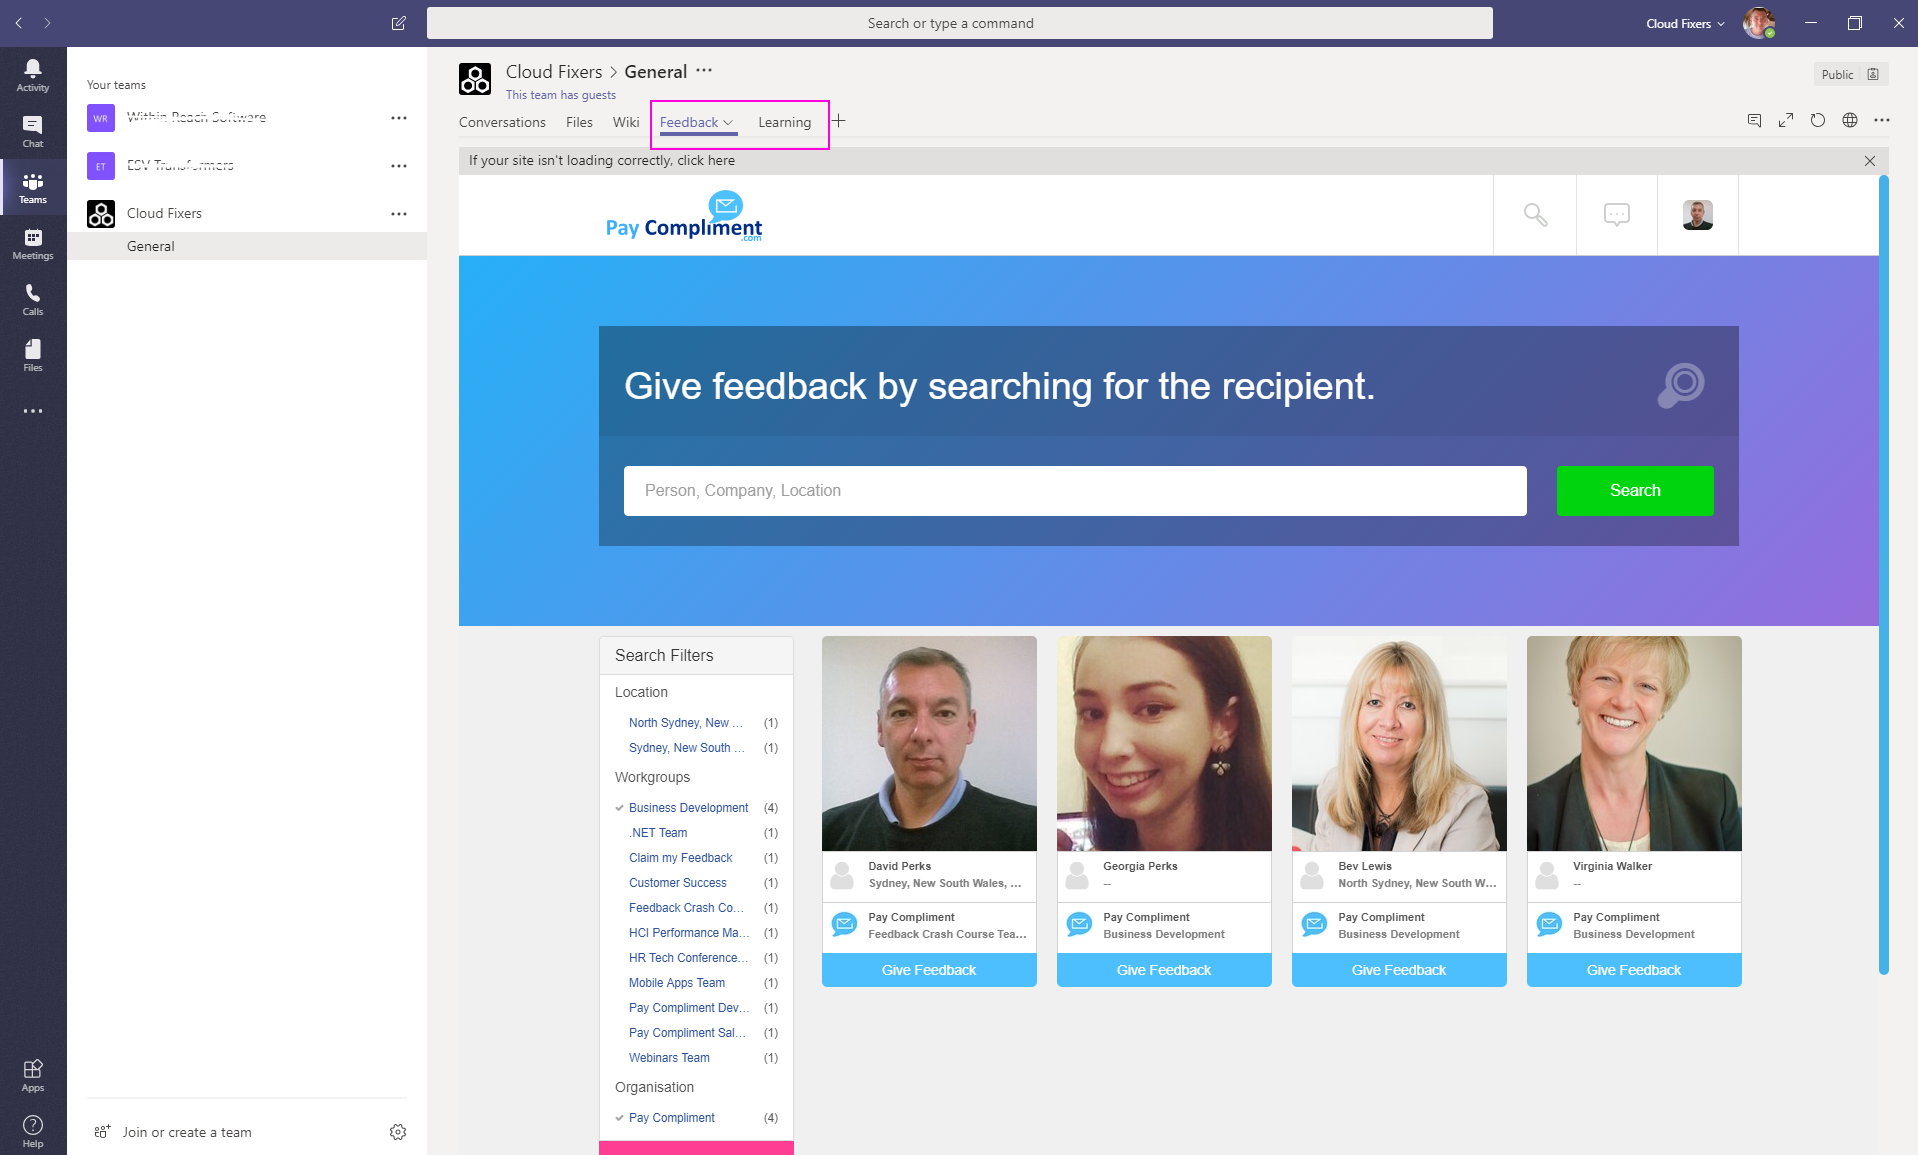Open the Files icon in sidebar
1918x1155 pixels.
pos(33,355)
